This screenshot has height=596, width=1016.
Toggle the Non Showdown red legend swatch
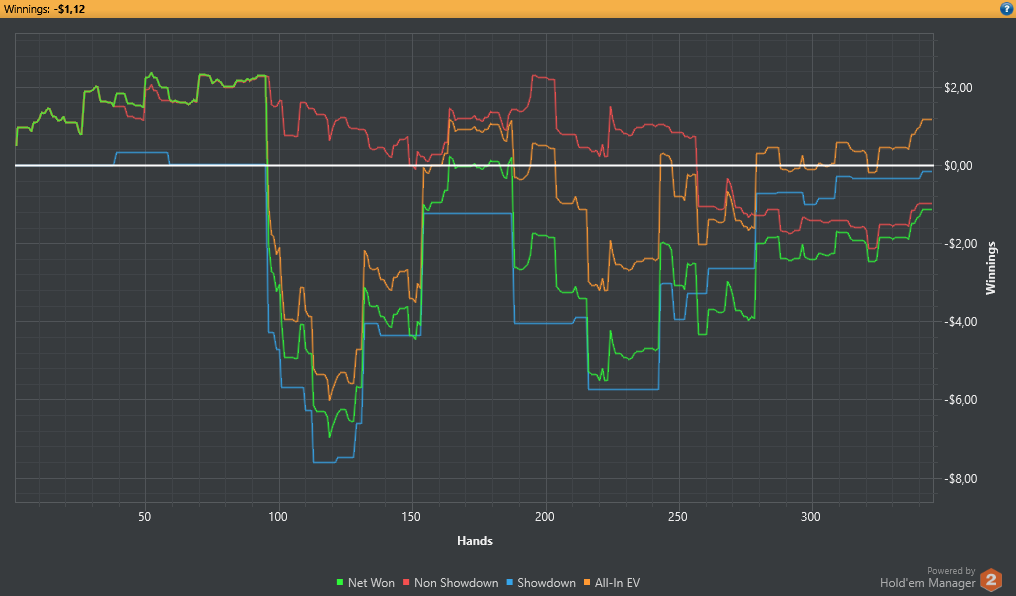406,583
